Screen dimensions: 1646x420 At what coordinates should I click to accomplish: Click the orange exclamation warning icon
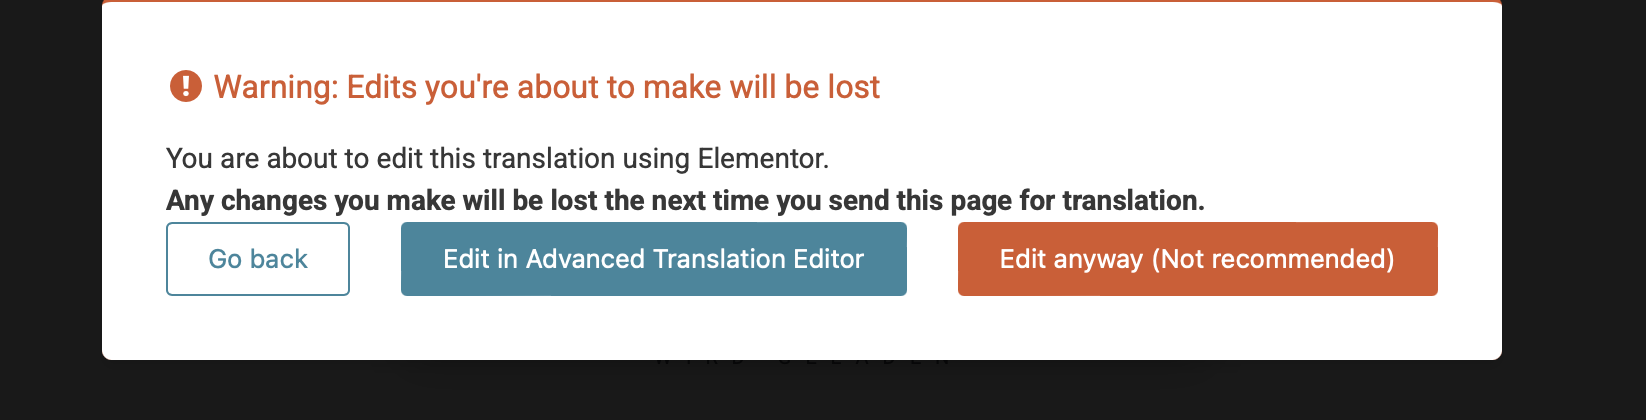(186, 86)
